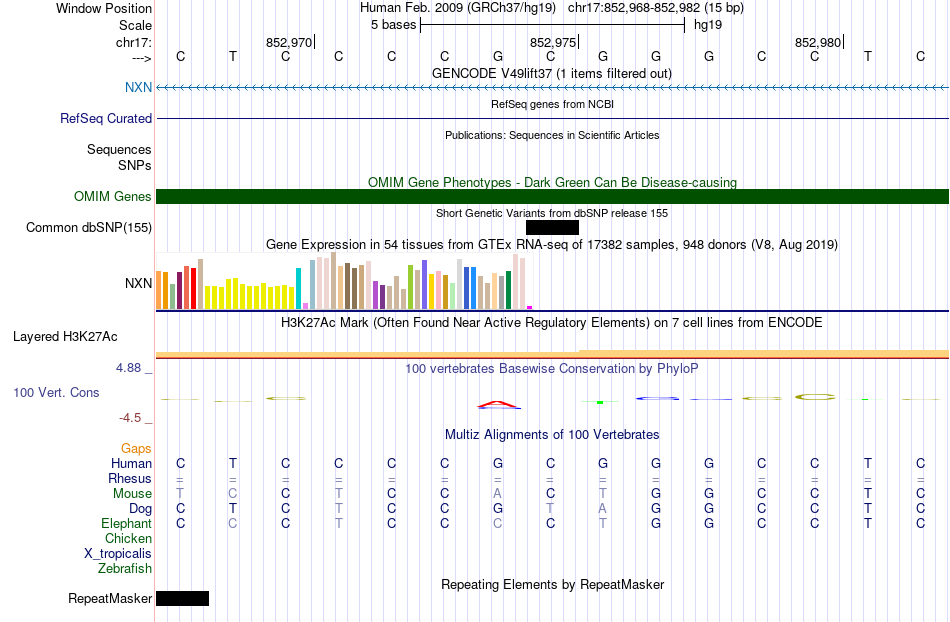
Task: Click the red PhyloP conservation peak
Action: 498,405
